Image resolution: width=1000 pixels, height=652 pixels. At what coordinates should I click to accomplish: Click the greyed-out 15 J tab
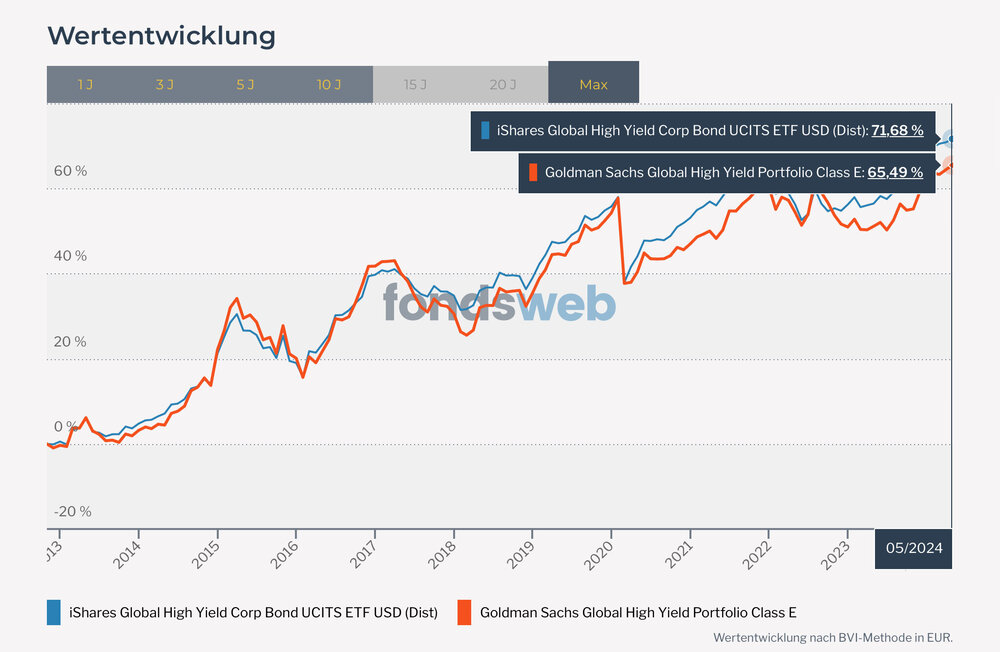click(415, 84)
